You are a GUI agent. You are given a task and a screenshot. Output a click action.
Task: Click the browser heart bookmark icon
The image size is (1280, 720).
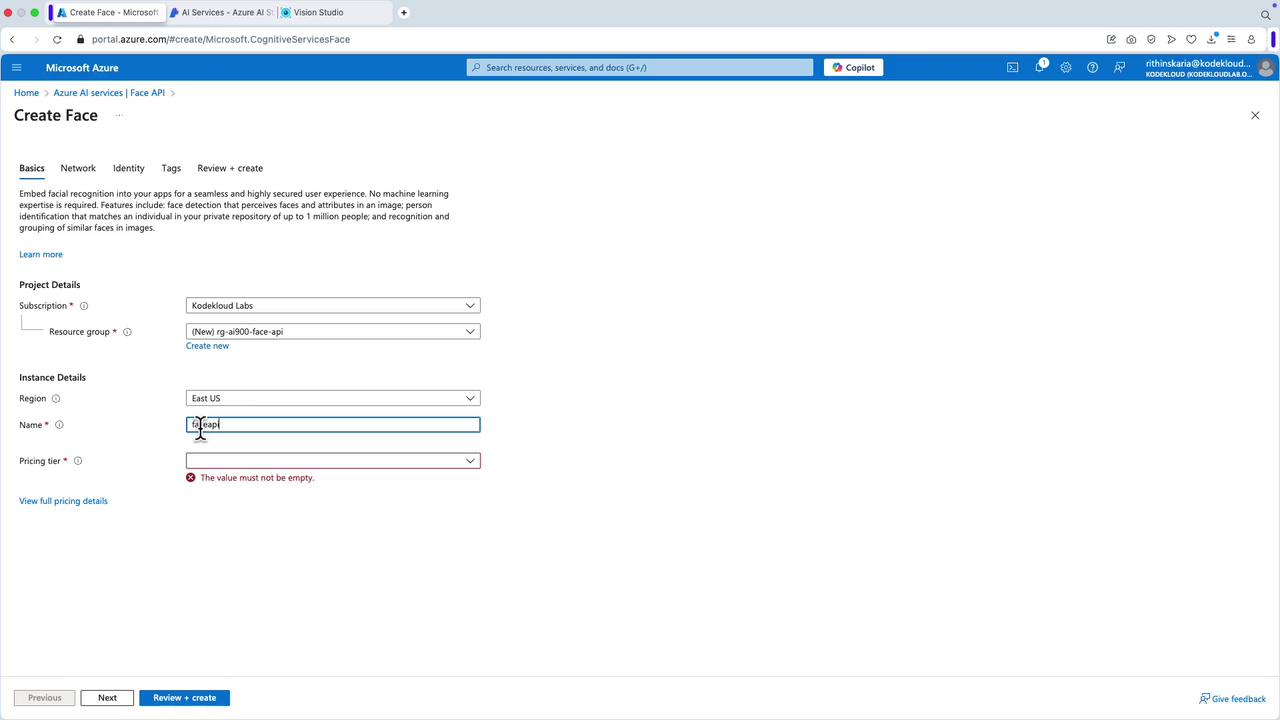(x=1191, y=39)
